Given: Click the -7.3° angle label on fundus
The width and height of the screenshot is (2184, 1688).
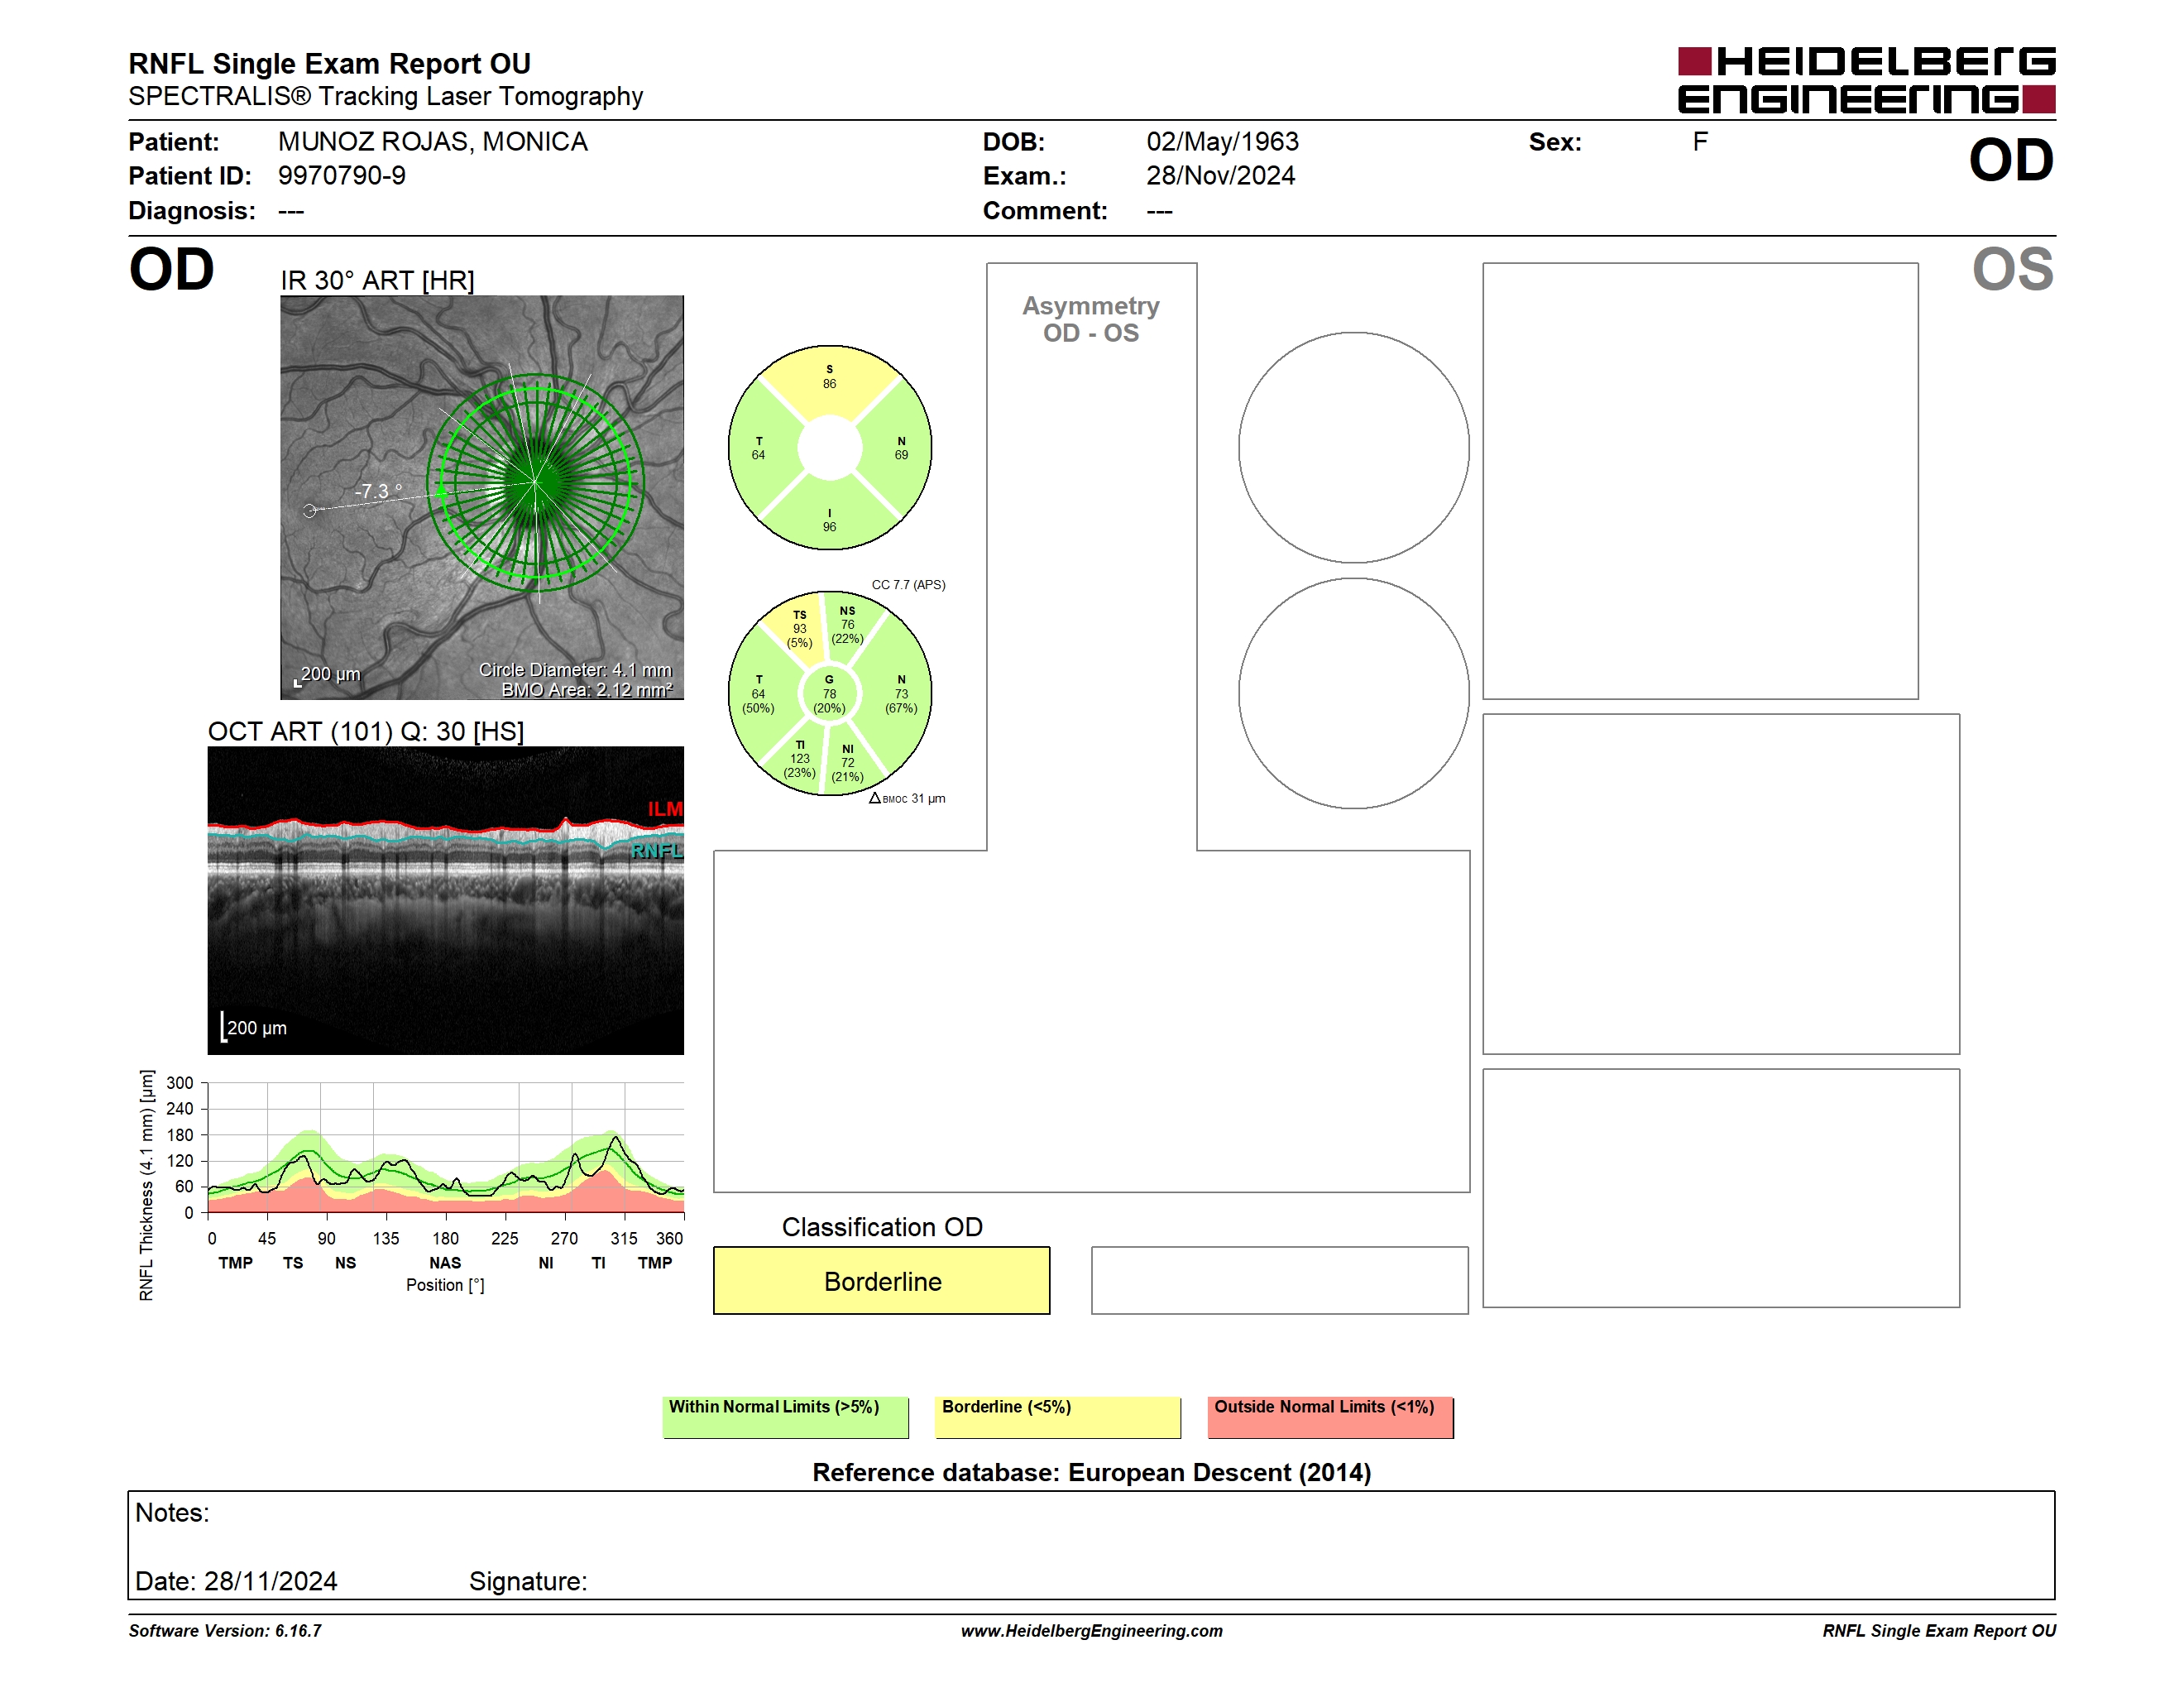Looking at the screenshot, I should [x=378, y=491].
